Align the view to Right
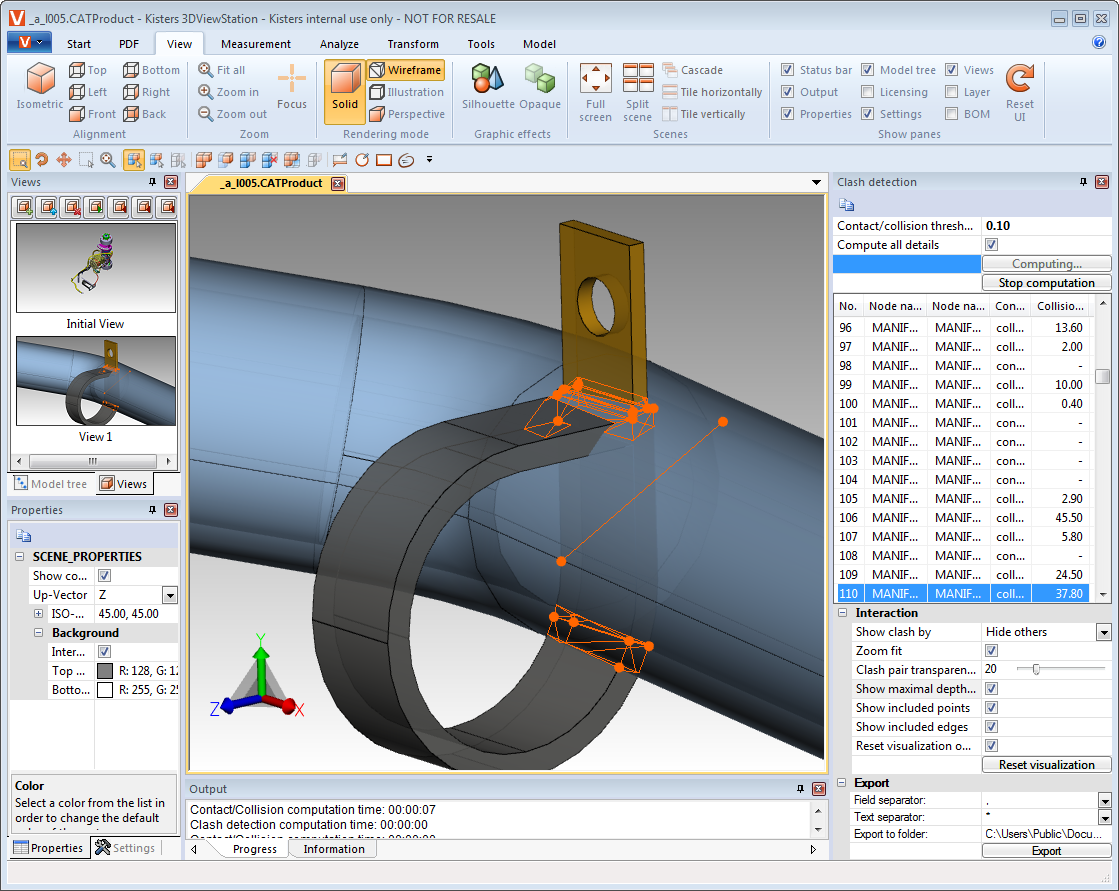Viewport: 1119px width, 891px height. click(146, 92)
